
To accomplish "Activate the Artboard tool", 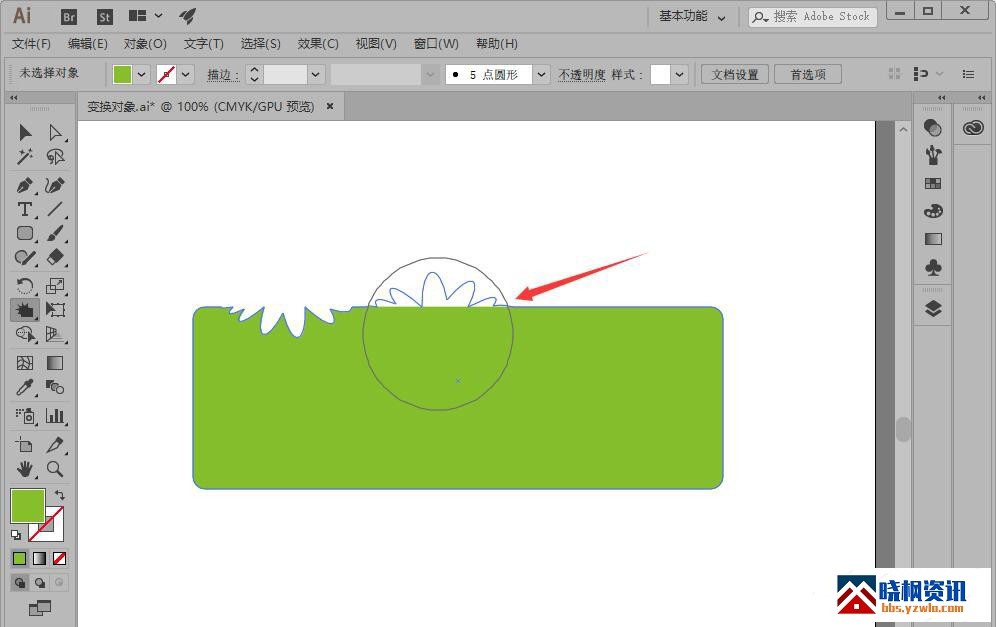I will point(25,445).
